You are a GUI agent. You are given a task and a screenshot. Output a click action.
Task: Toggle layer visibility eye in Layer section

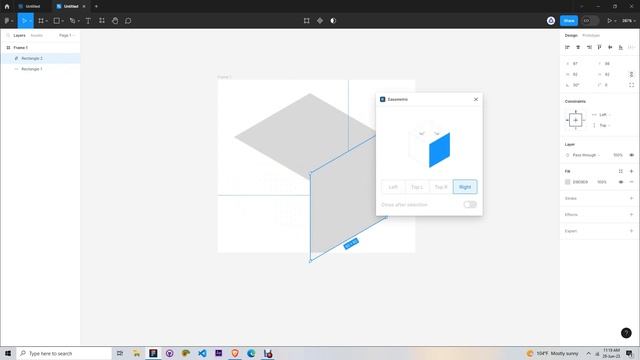(x=631, y=155)
